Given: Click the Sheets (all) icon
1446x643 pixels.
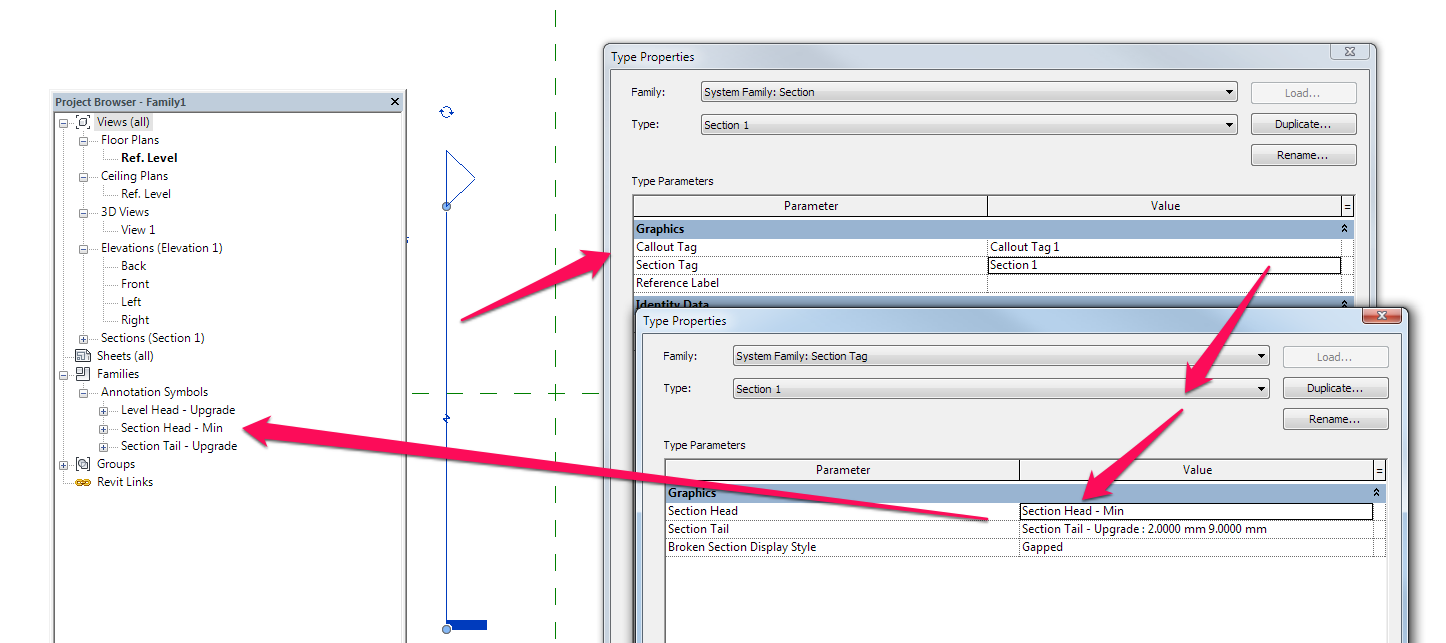Looking at the screenshot, I should point(83,356).
